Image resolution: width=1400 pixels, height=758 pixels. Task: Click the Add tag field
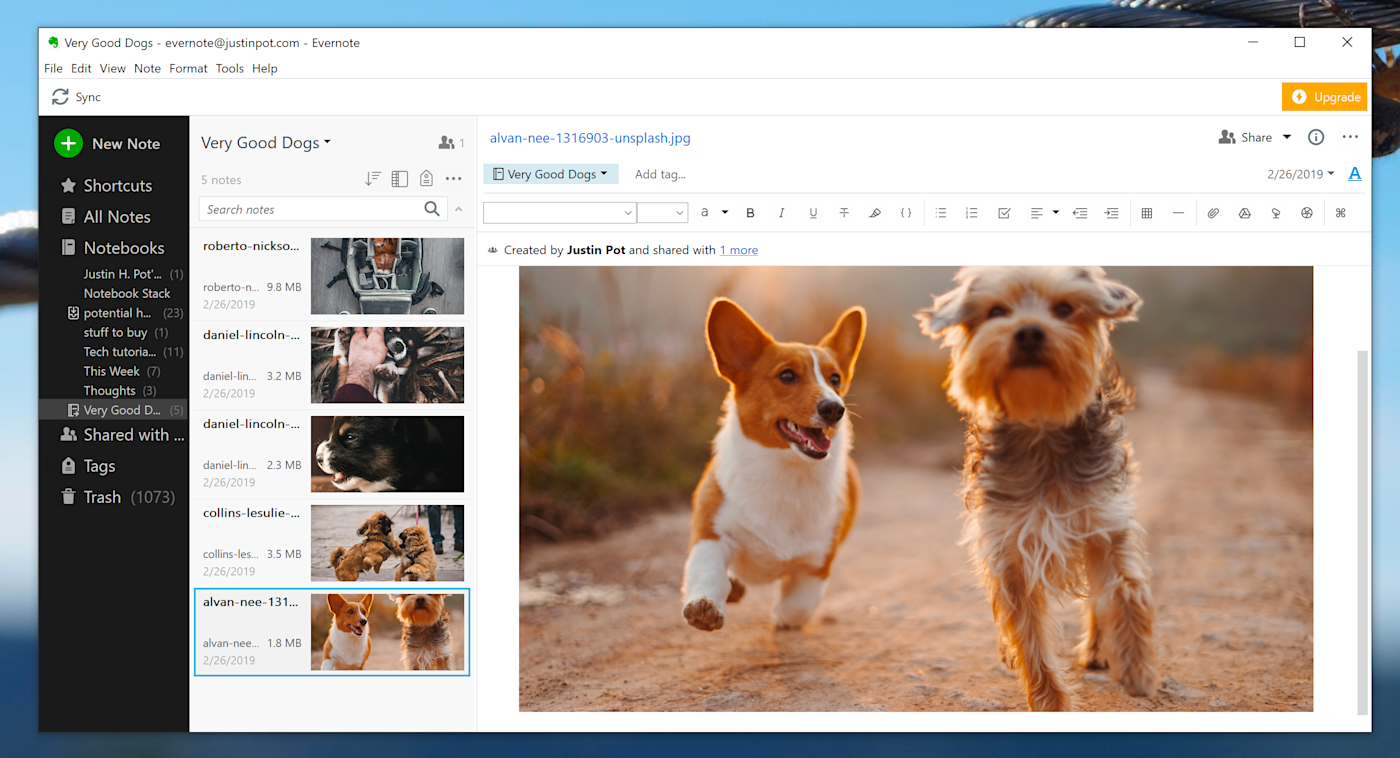click(660, 174)
